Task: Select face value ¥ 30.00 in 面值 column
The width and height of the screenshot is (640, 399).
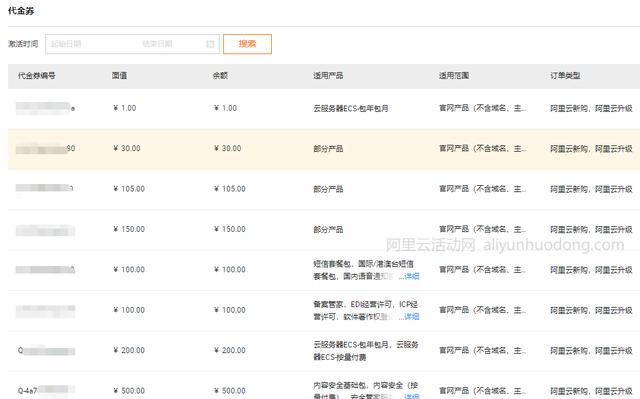Action: pyautogui.click(x=127, y=149)
